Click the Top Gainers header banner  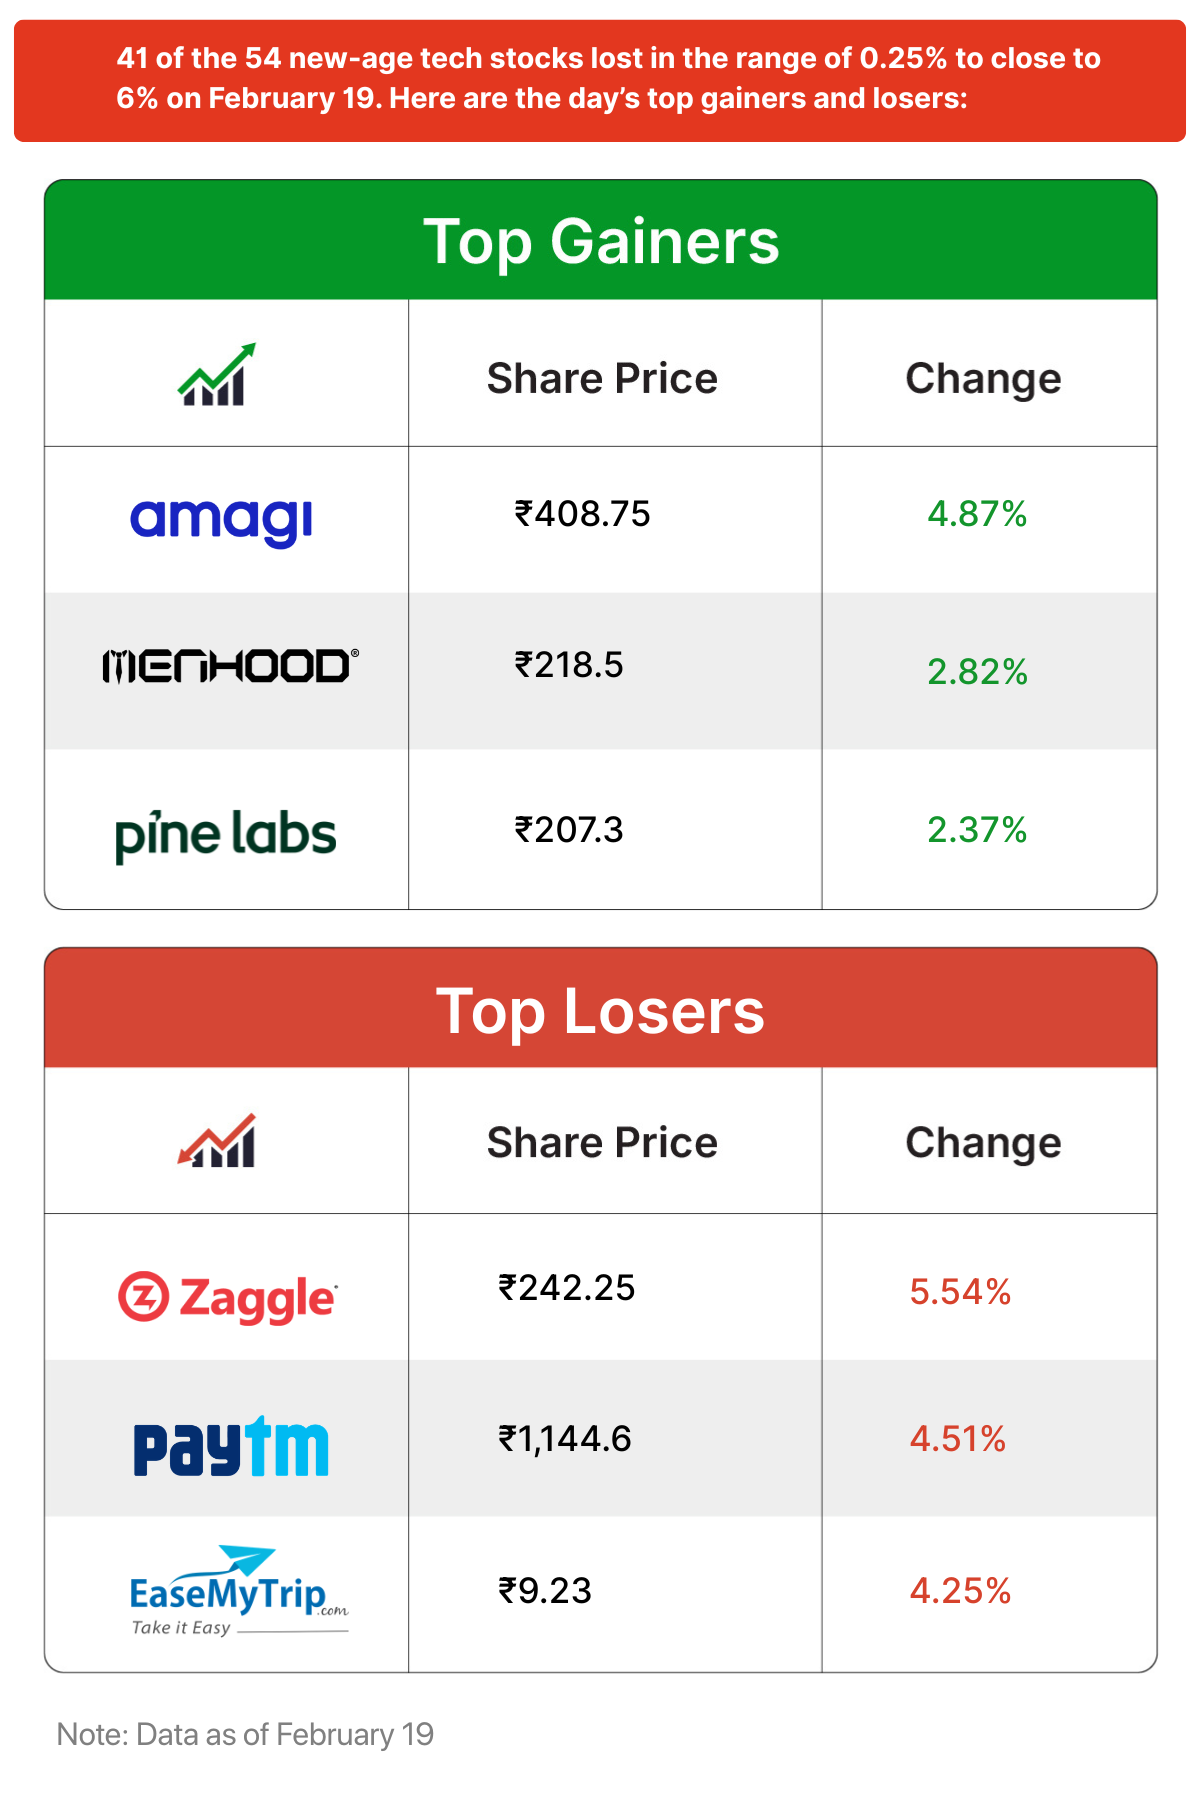[600, 241]
